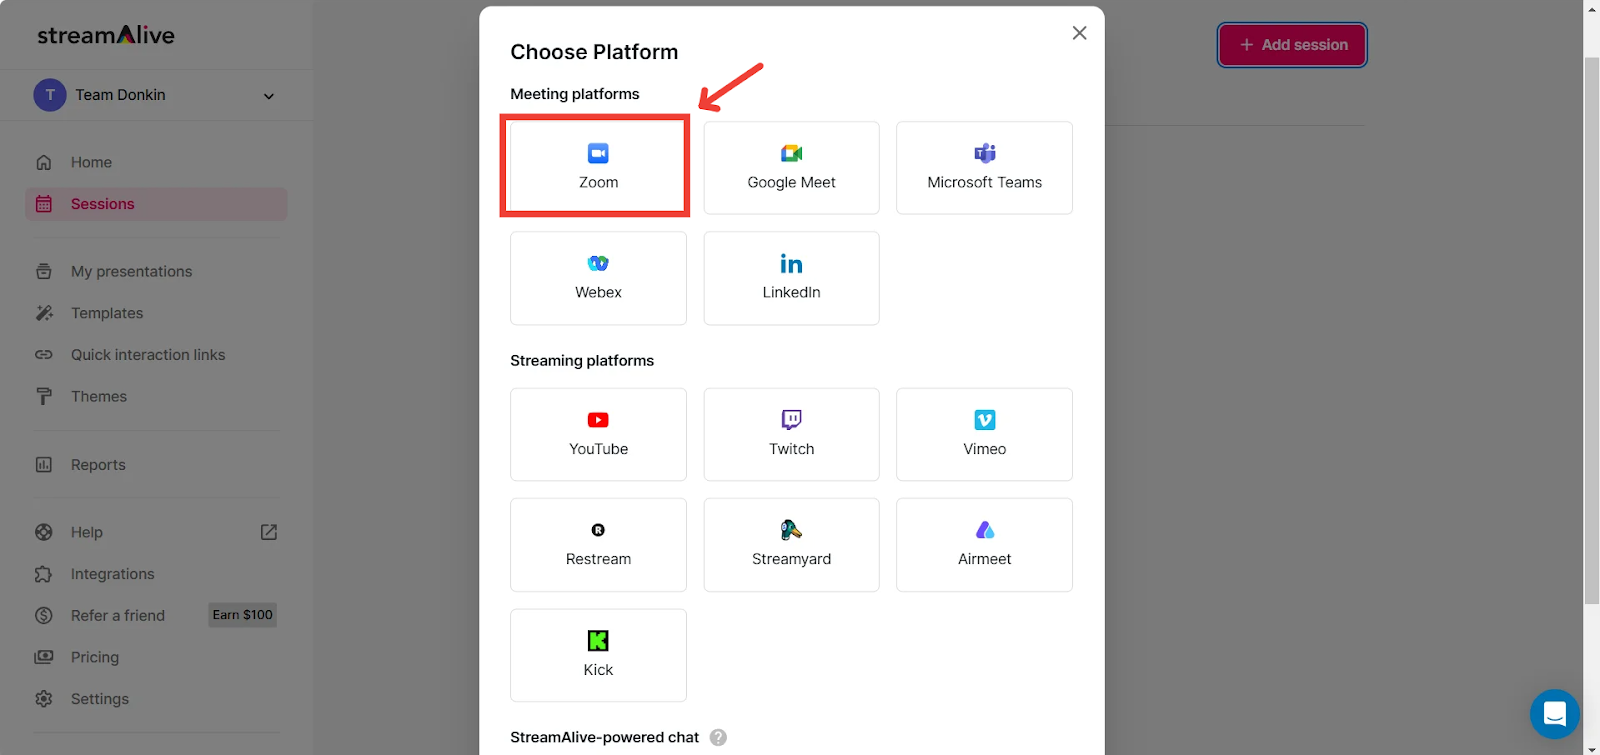The height and width of the screenshot is (755, 1600).
Task: Select the Airmeet platform tile
Action: click(x=984, y=544)
